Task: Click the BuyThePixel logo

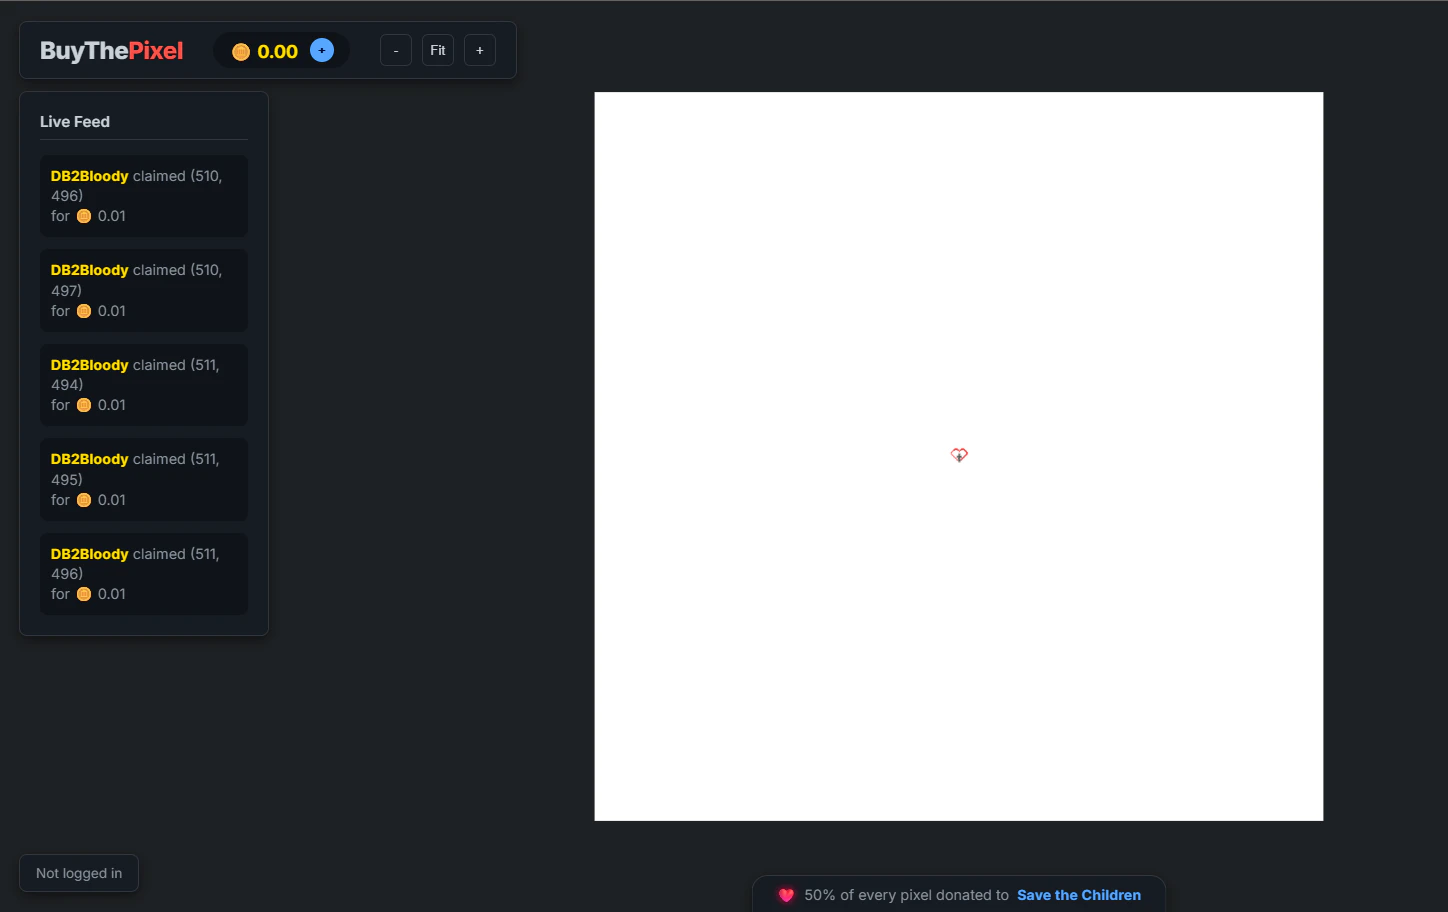Action: point(111,51)
